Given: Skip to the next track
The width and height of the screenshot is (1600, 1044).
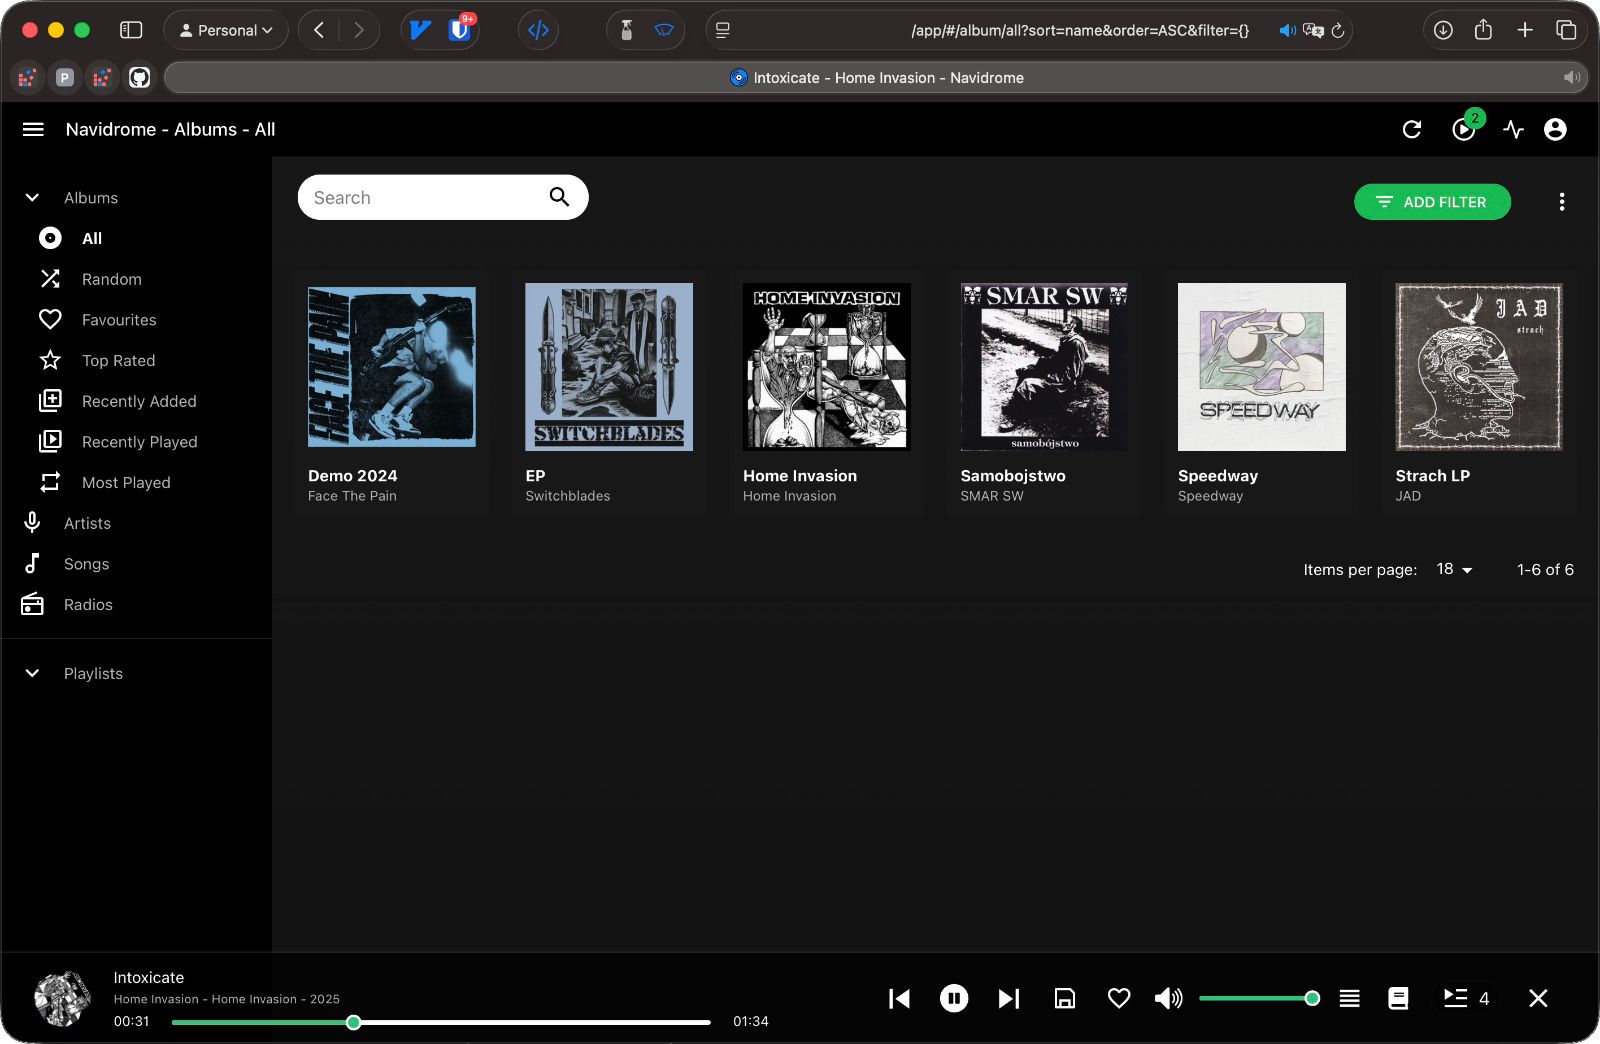Looking at the screenshot, I should tap(1008, 998).
